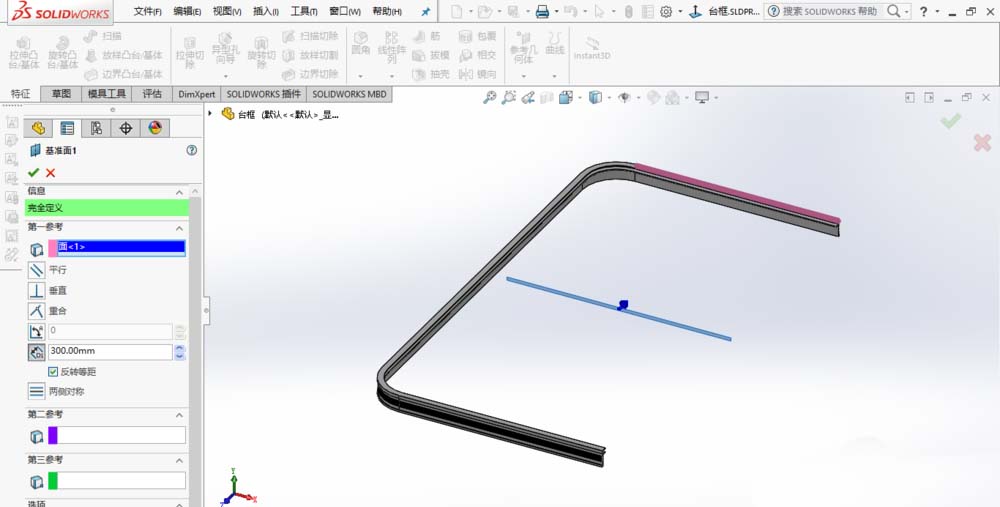The image size is (1000, 507).
Task: Click the green third reference color swatch
Action: point(53,481)
